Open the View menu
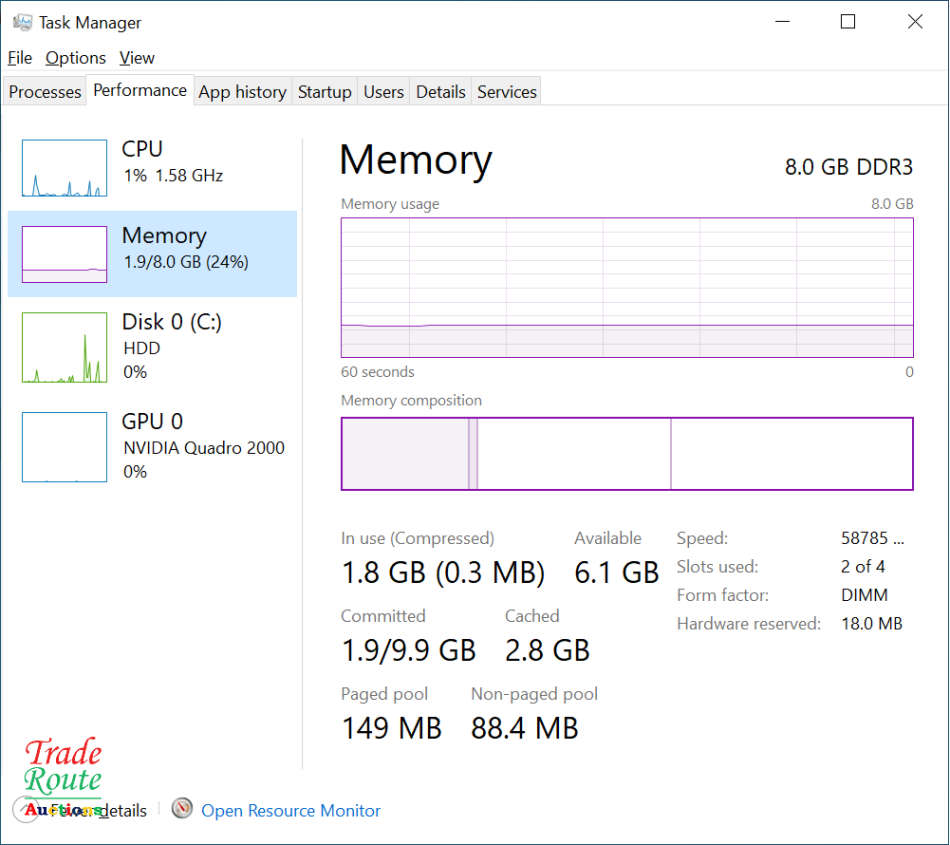Screen dimensions: 950x845 [137, 58]
